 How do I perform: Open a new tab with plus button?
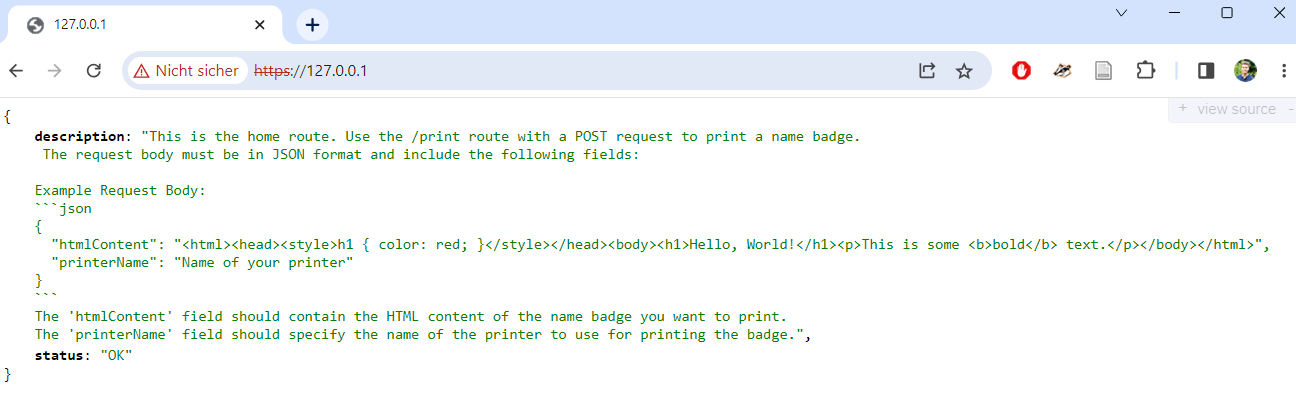312,25
